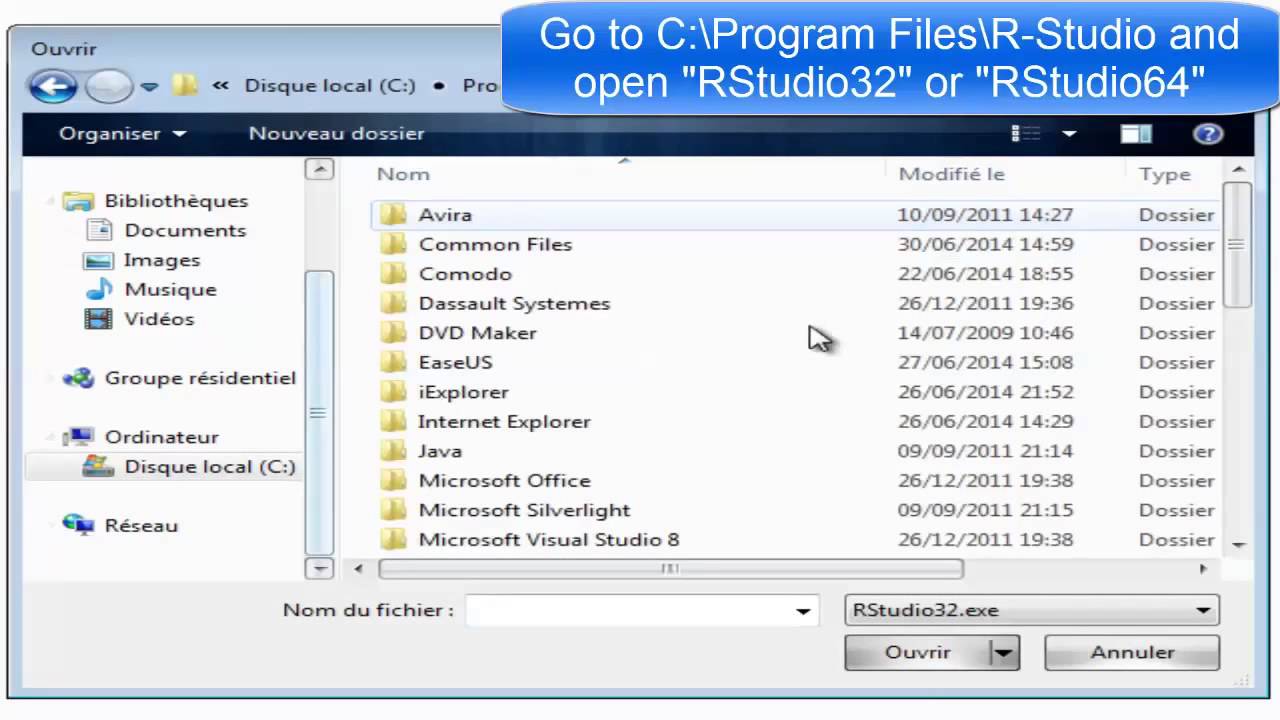Click the navigation pane scrollbar up arrow
1280x720 pixels.
point(319,169)
